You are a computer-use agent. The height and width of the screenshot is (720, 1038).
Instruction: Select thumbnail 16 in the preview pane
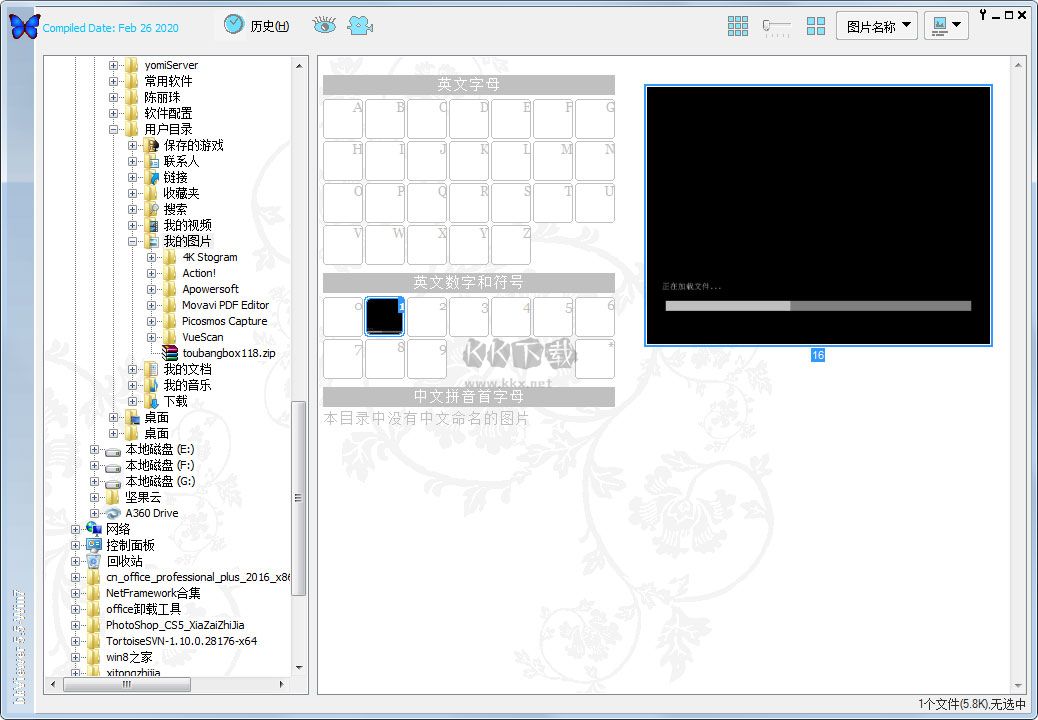[818, 214]
